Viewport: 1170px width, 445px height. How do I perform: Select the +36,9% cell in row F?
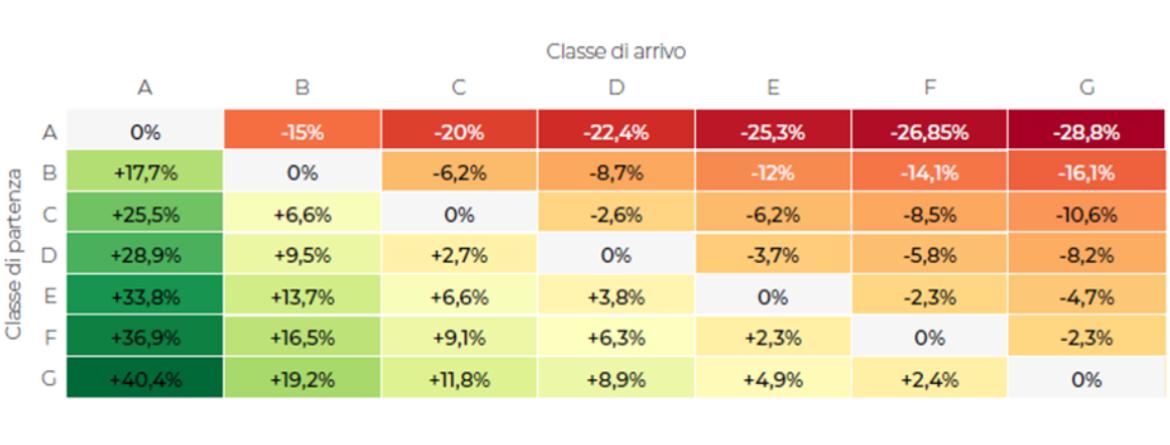click(x=145, y=338)
